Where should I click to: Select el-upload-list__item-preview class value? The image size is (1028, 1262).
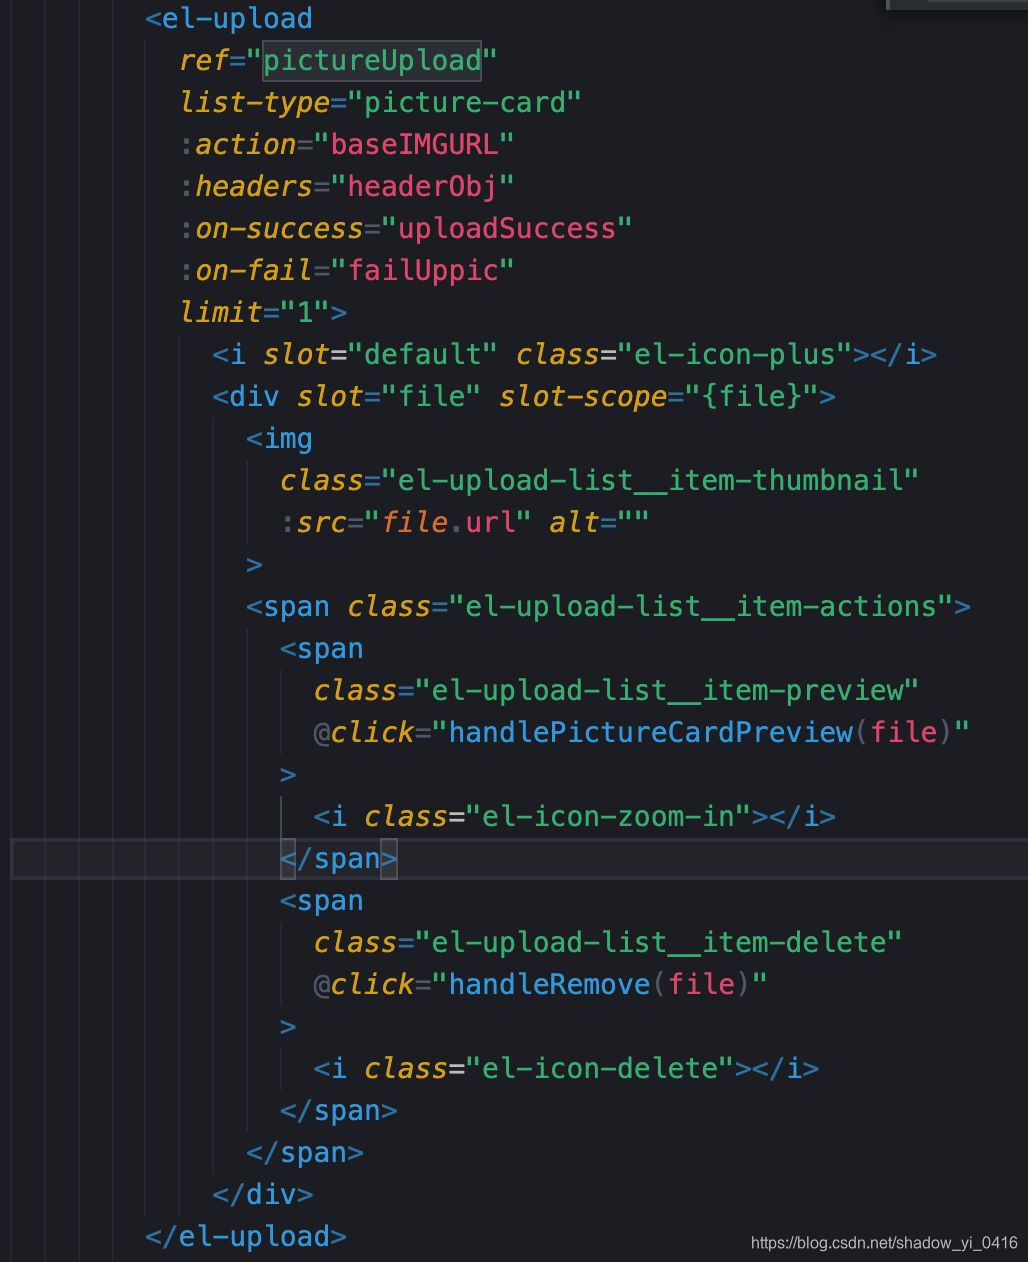tap(666, 691)
